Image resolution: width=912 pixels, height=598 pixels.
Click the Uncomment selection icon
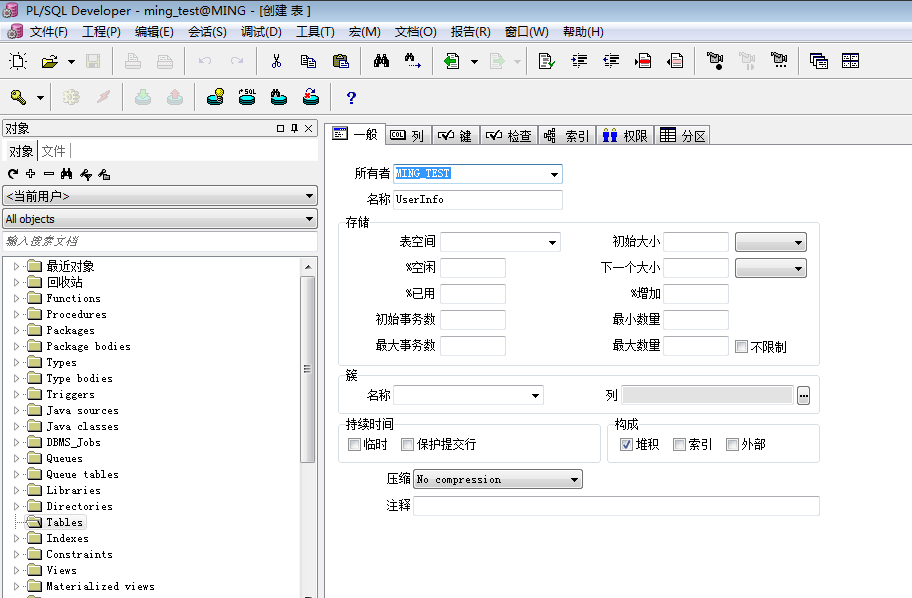point(675,60)
